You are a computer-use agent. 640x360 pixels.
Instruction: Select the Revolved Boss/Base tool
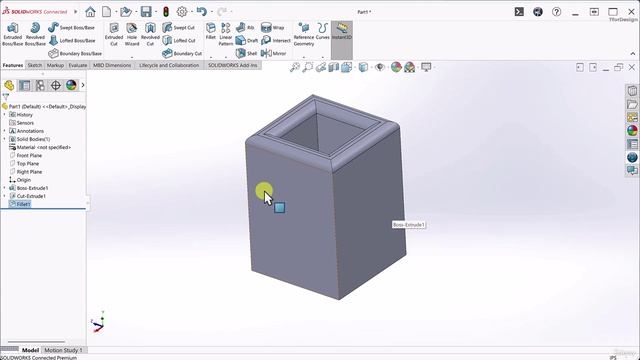pos(35,34)
